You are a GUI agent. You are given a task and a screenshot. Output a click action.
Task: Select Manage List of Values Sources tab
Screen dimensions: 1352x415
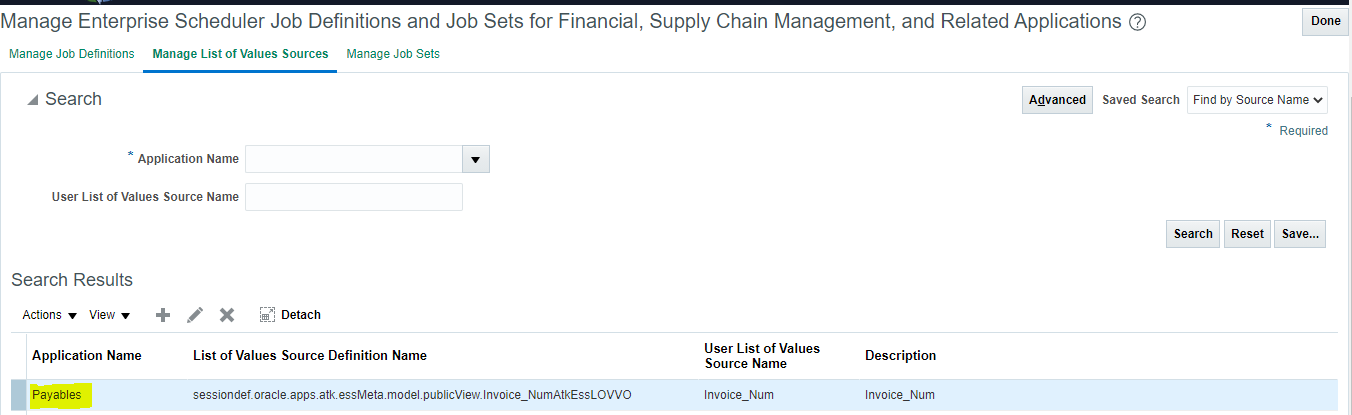point(240,54)
